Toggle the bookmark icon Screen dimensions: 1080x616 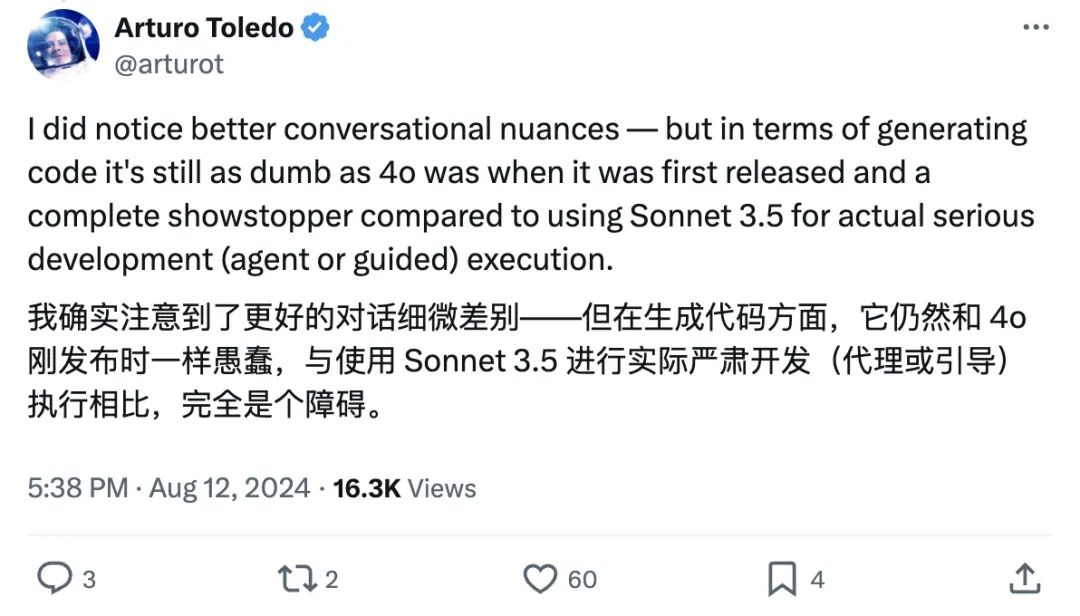[781, 578]
